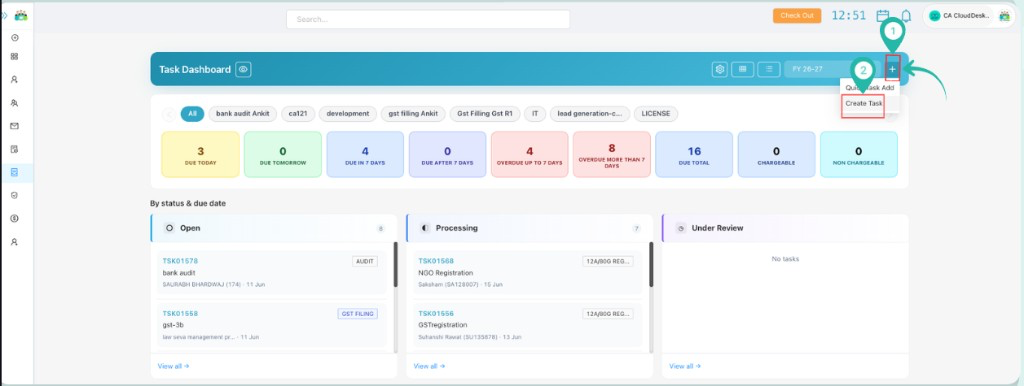Open the Overdue Up To 7 Days card
The height and width of the screenshot is (386, 1024).
pos(530,154)
